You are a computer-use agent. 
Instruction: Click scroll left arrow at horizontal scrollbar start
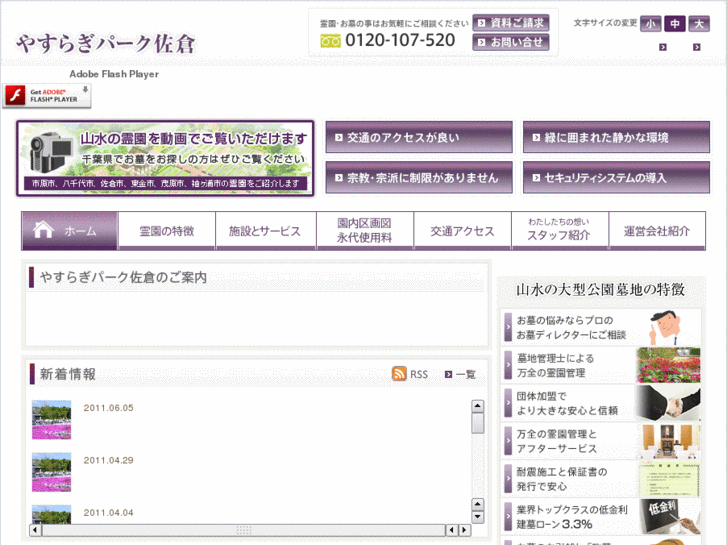pyautogui.click(x=35, y=530)
